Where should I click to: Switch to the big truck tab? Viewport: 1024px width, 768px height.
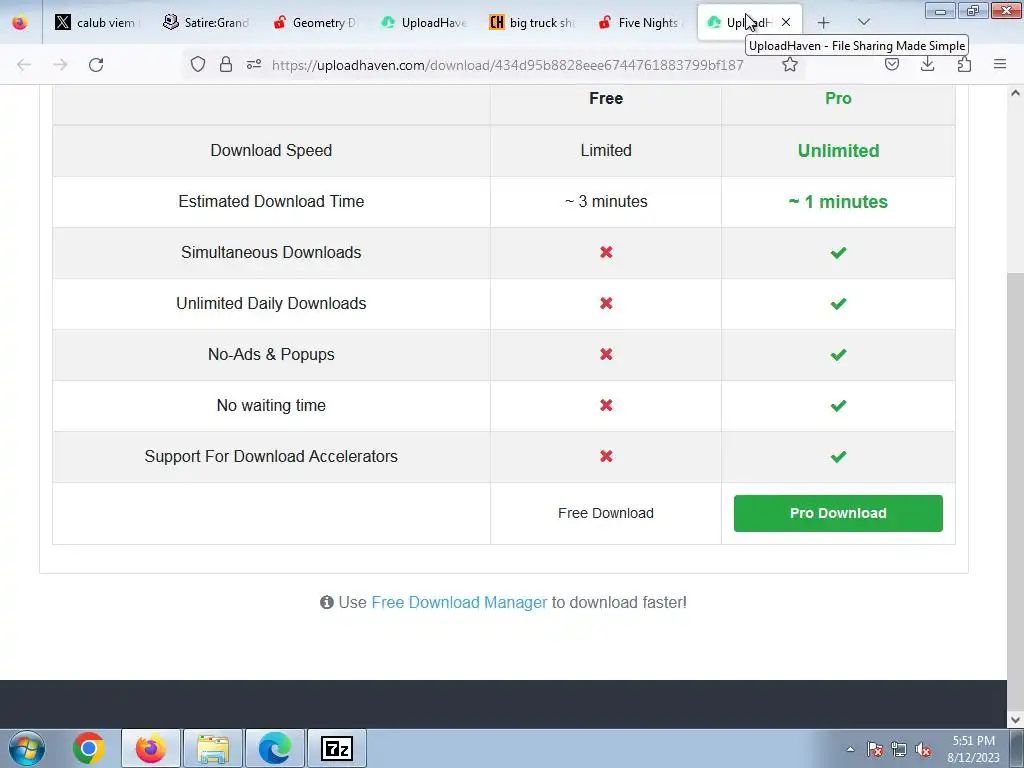[532, 22]
